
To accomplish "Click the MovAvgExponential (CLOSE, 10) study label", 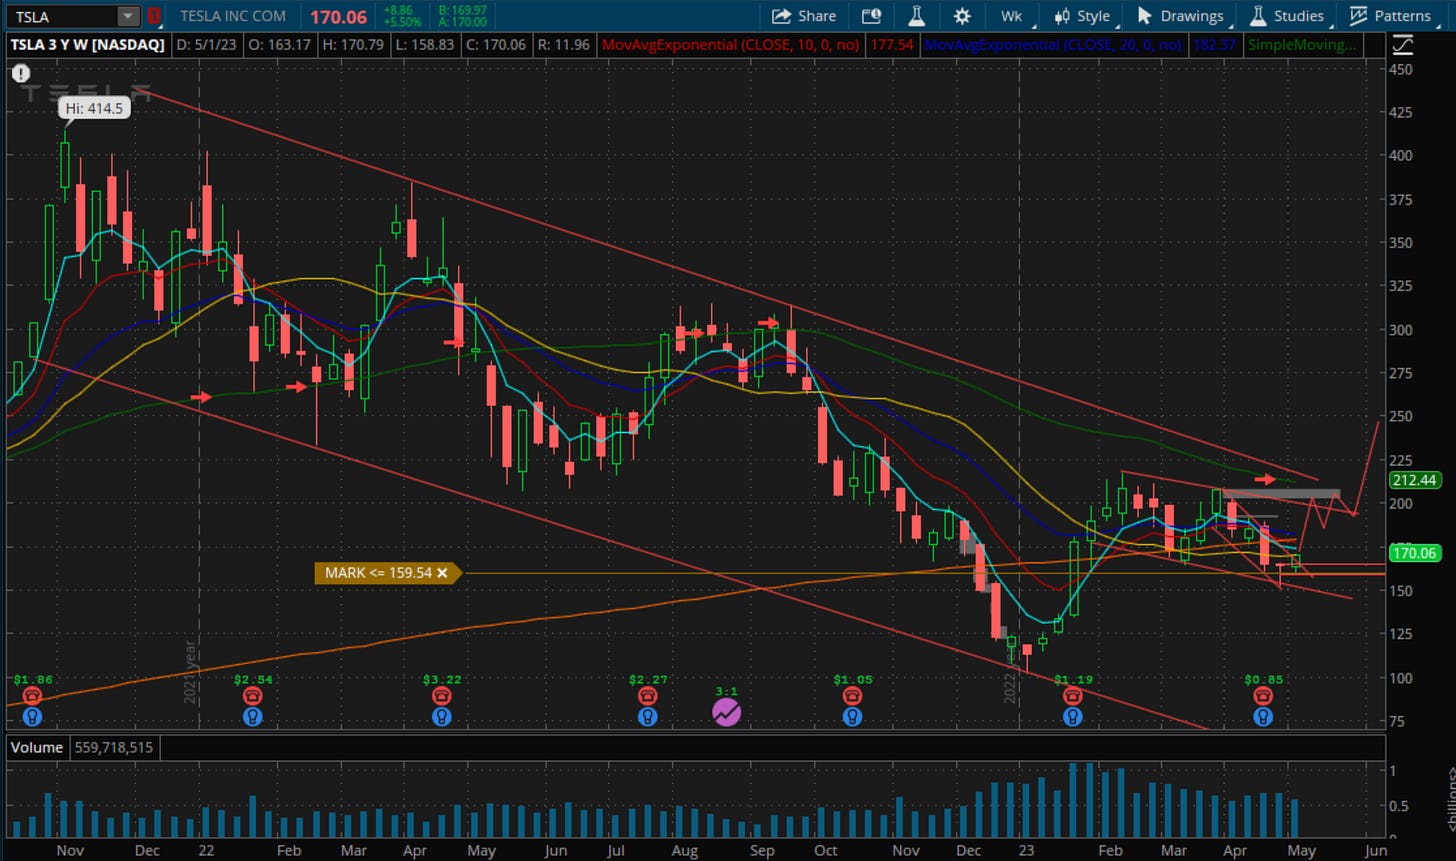I will click(732, 45).
